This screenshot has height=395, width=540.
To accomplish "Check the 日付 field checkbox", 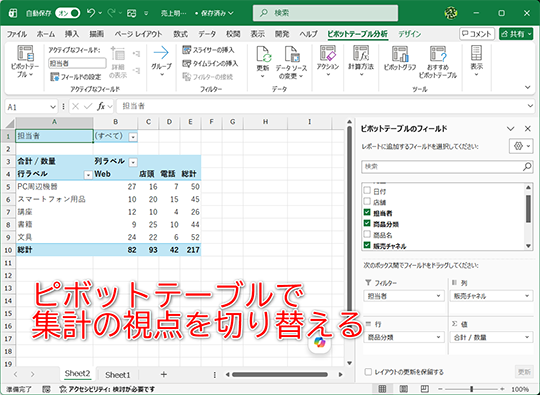I will (367, 190).
